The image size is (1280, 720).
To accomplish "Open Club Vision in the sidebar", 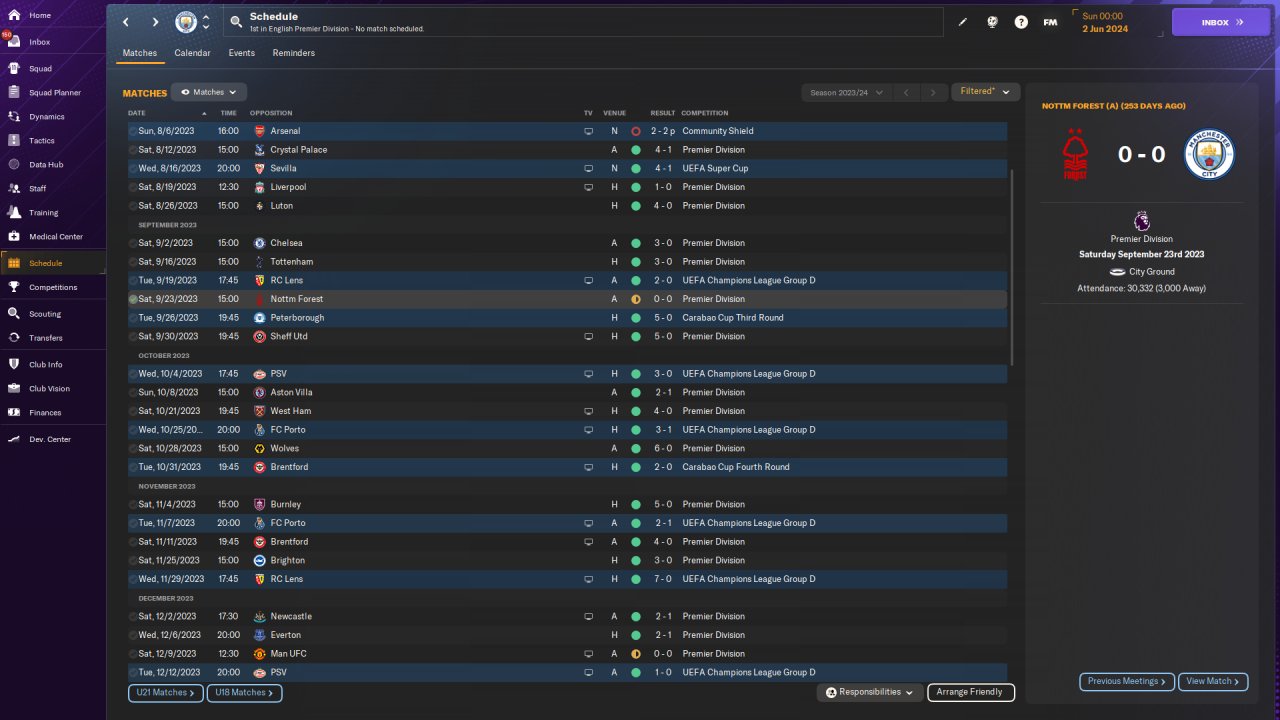I will coord(49,389).
